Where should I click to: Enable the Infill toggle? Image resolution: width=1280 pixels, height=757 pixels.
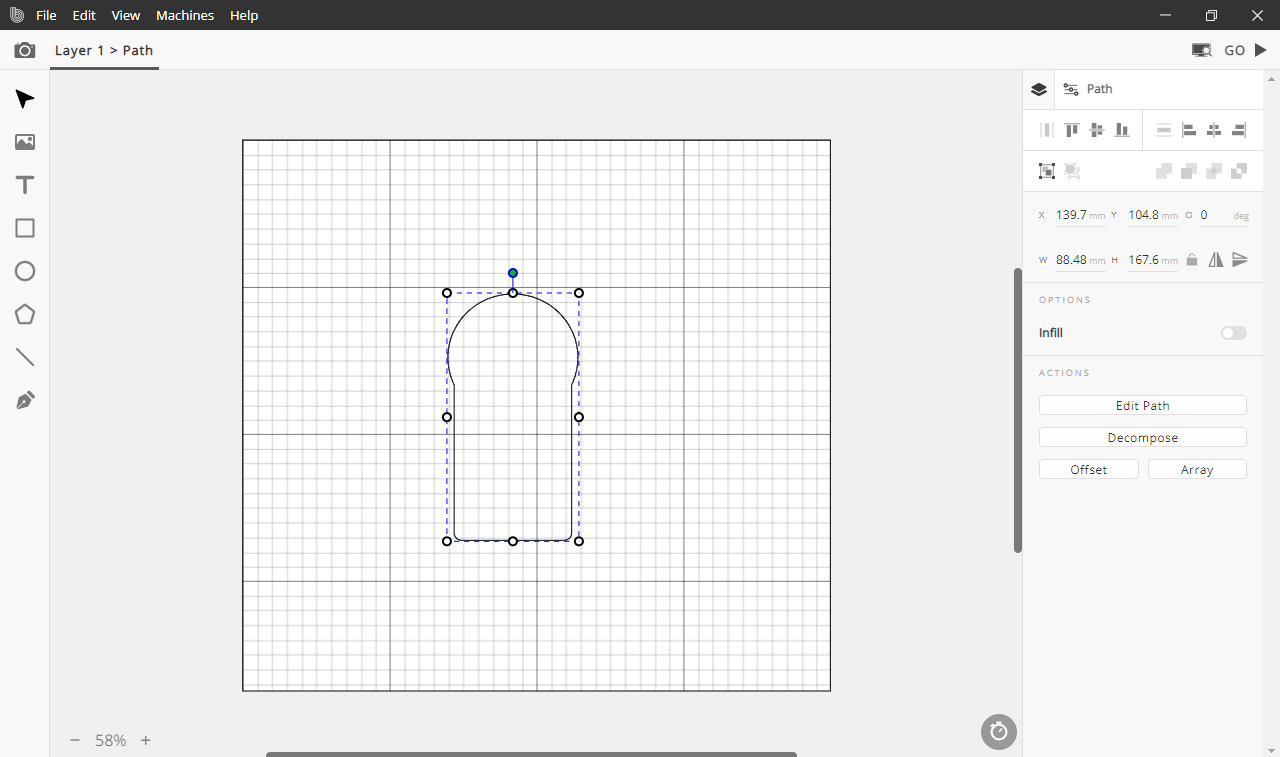1233,333
